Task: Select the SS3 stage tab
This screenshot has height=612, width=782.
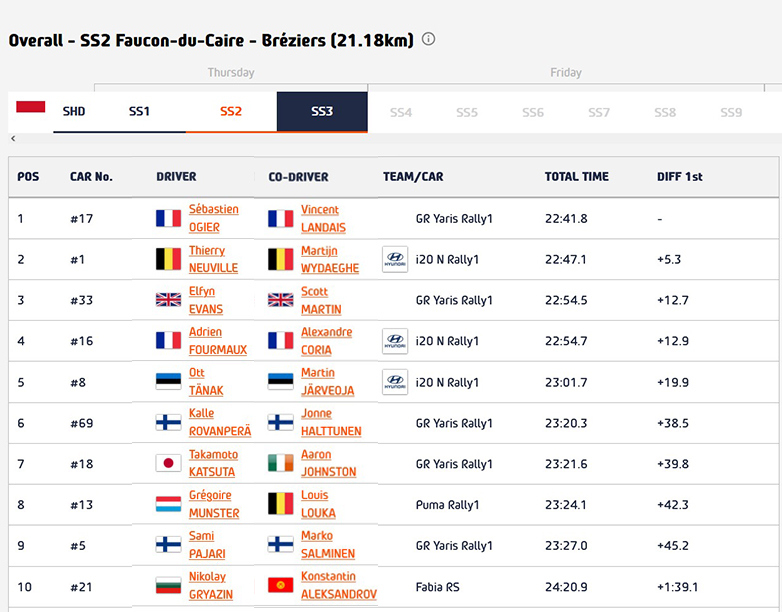Action: (x=322, y=112)
